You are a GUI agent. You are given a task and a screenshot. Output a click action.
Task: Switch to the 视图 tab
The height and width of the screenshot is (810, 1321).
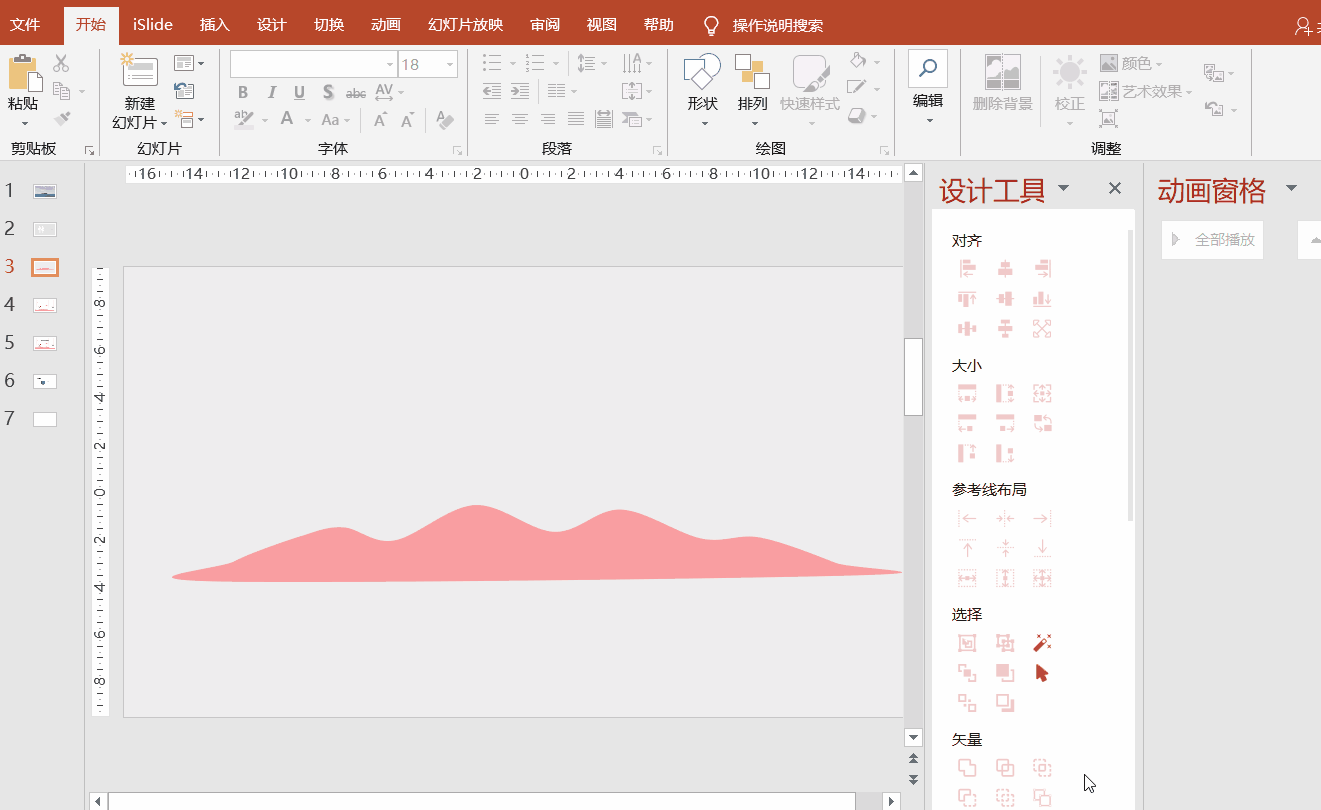click(x=601, y=25)
